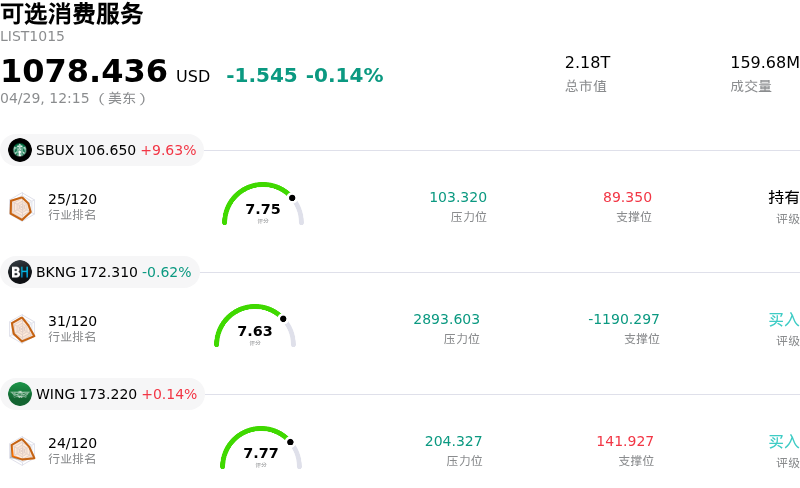Click BKNG support level -1190.297
This screenshot has height=488, width=800.
tap(624, 320)
